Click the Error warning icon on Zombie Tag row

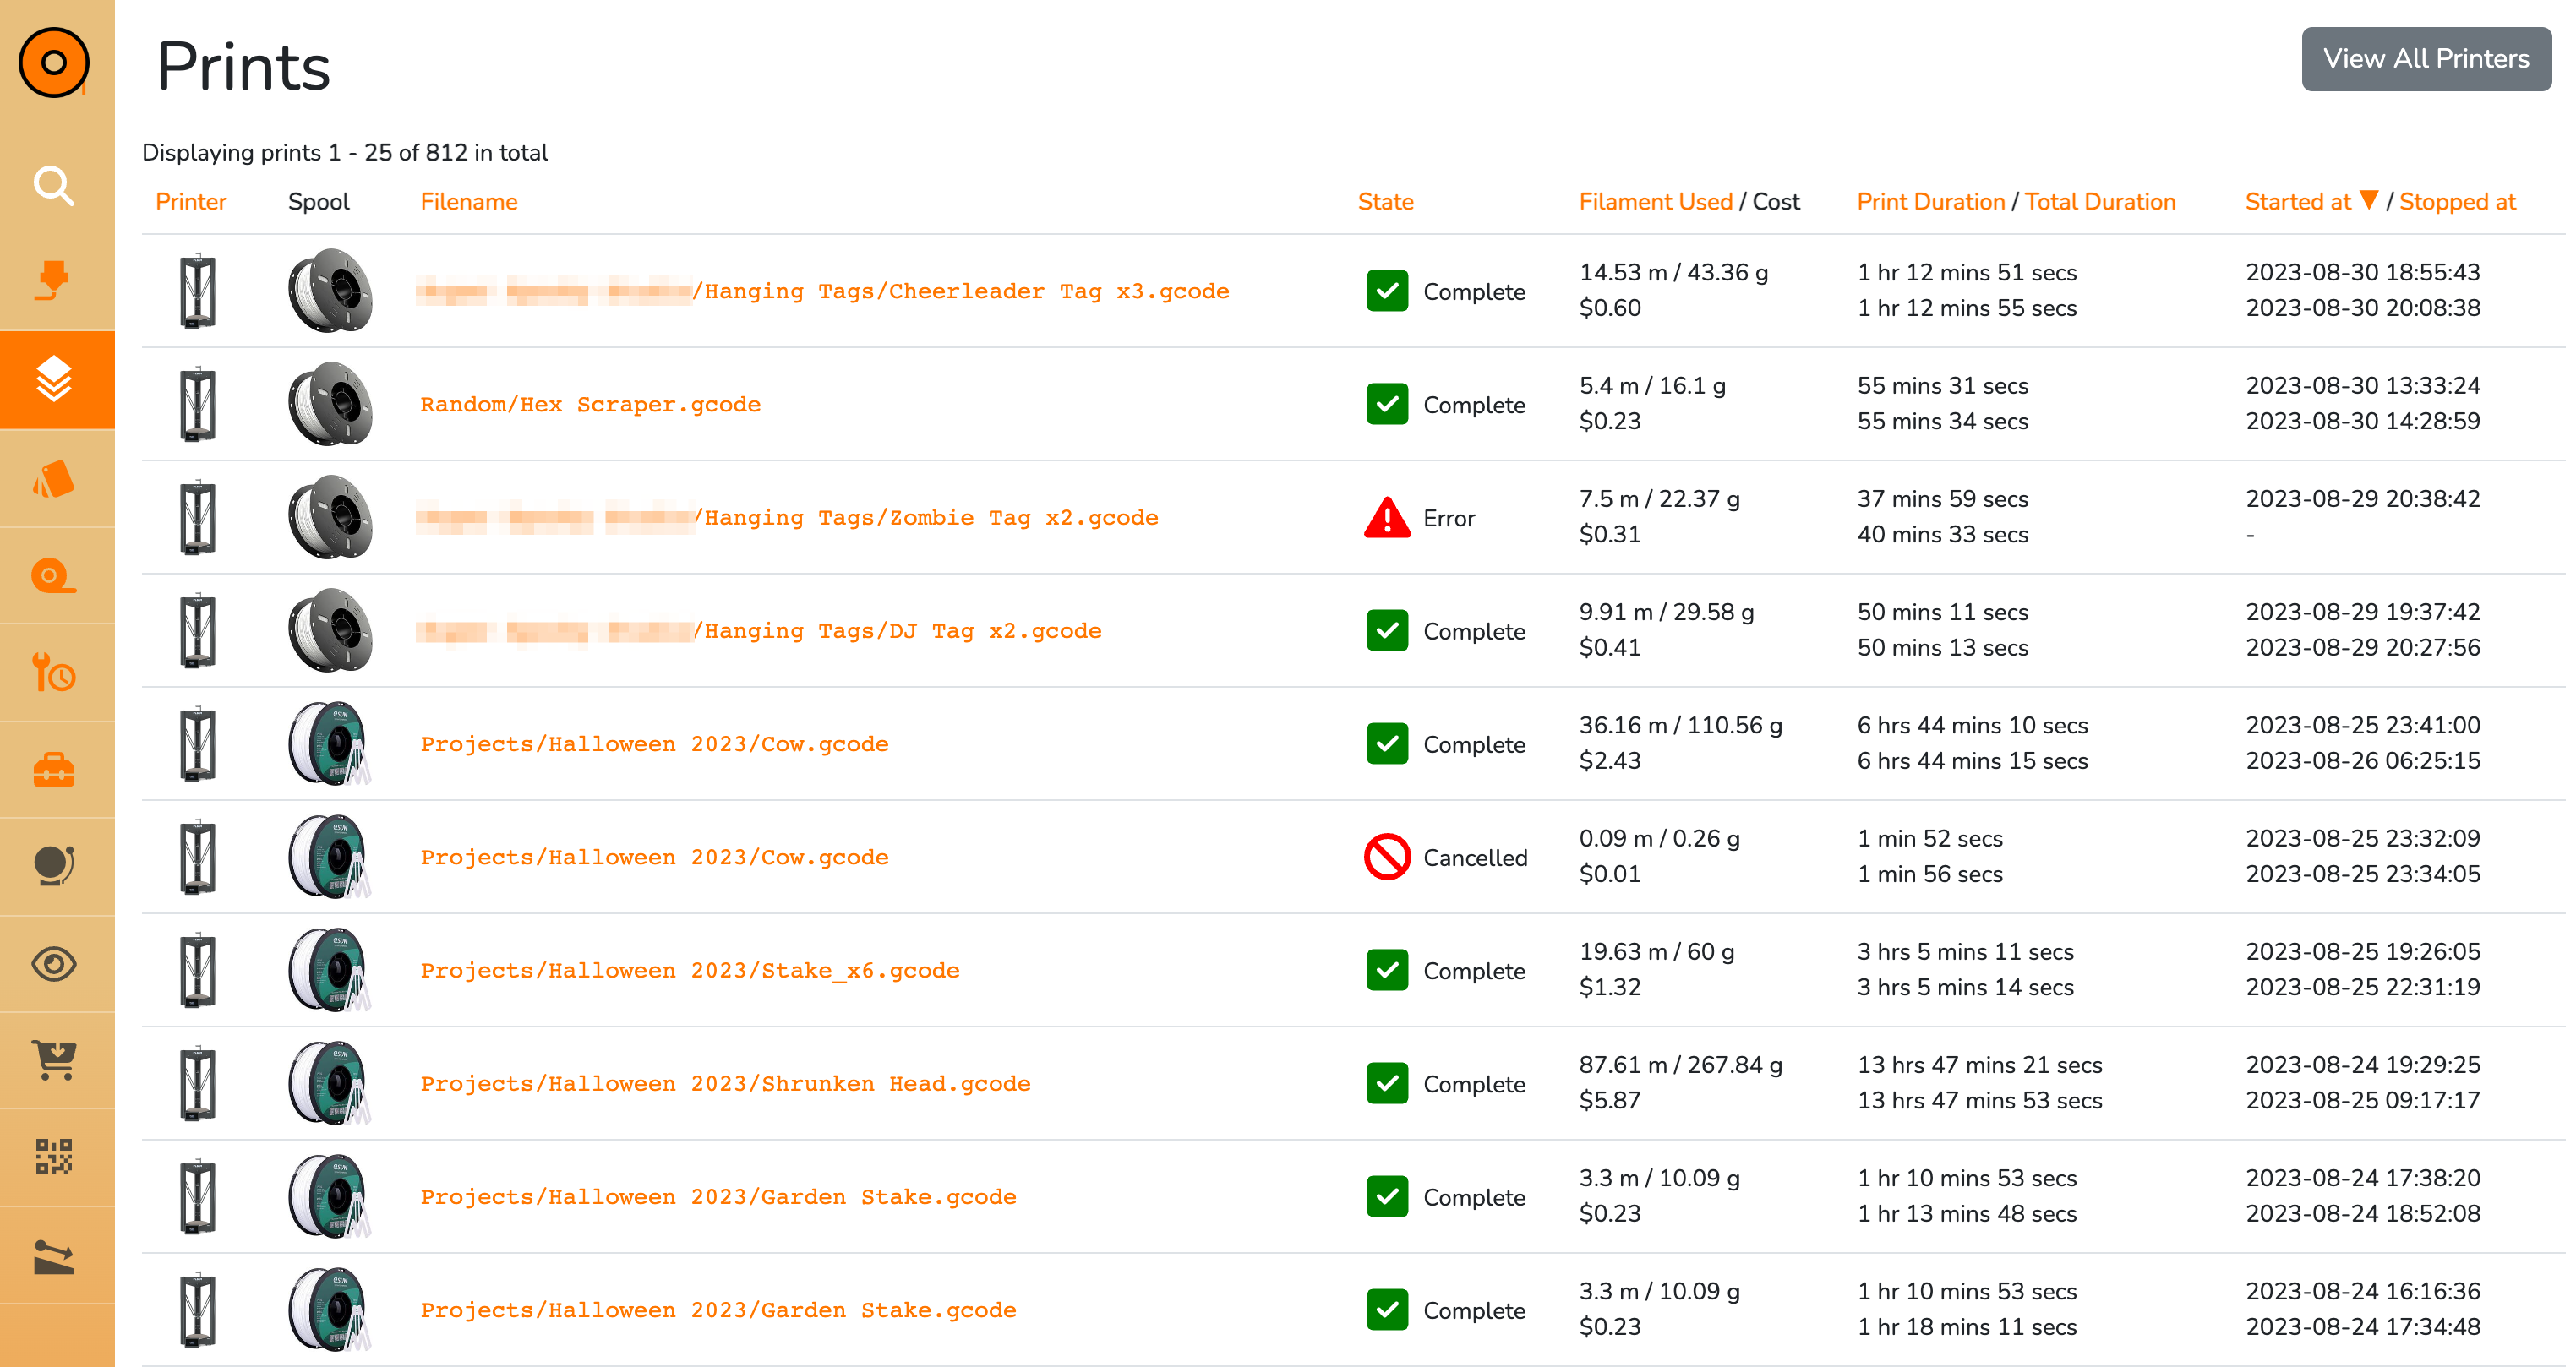click(1386, 517)
